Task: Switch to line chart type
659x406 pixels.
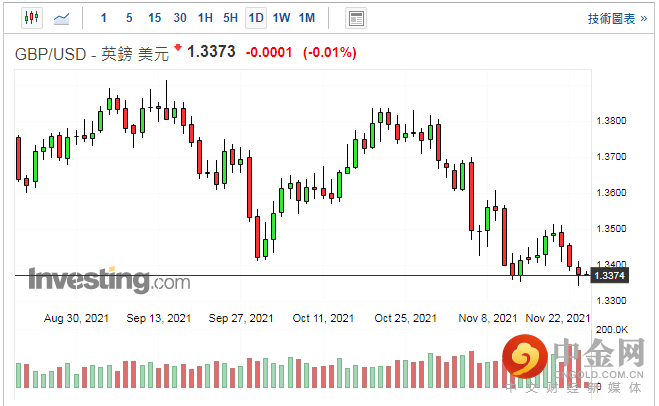Action: click(62, 18)
